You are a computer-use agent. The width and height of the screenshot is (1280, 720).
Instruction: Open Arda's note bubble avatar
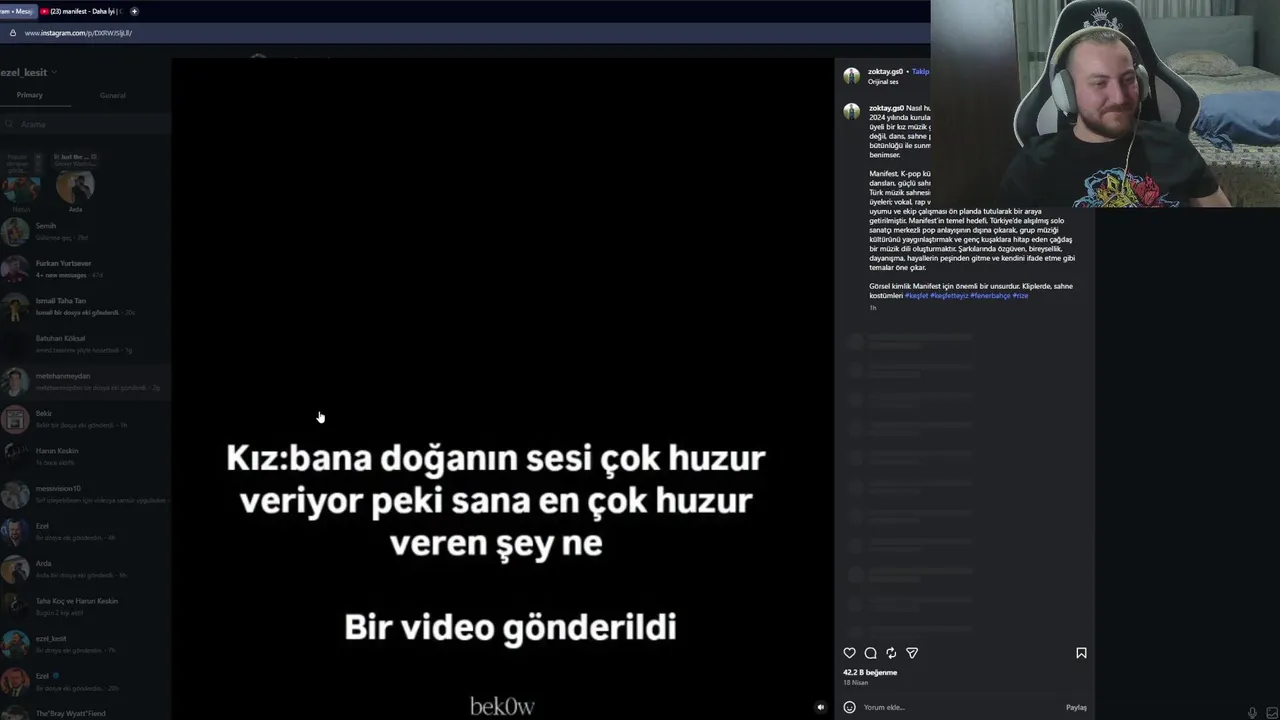[x=75, y=186]
